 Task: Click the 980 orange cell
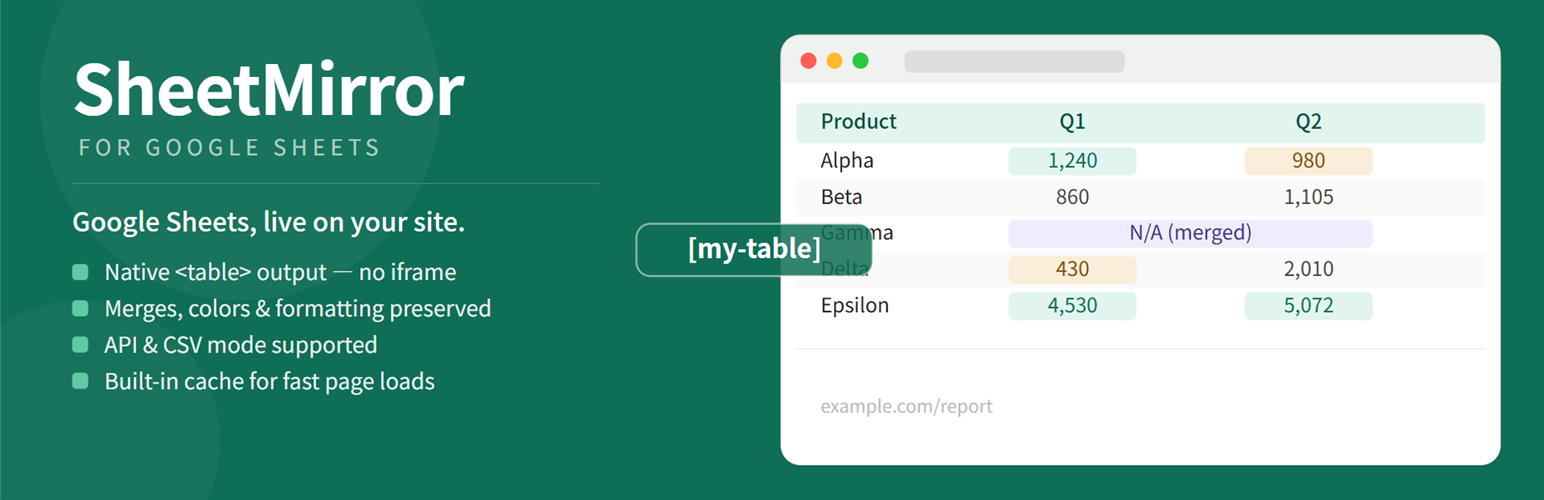(1308, 161)
